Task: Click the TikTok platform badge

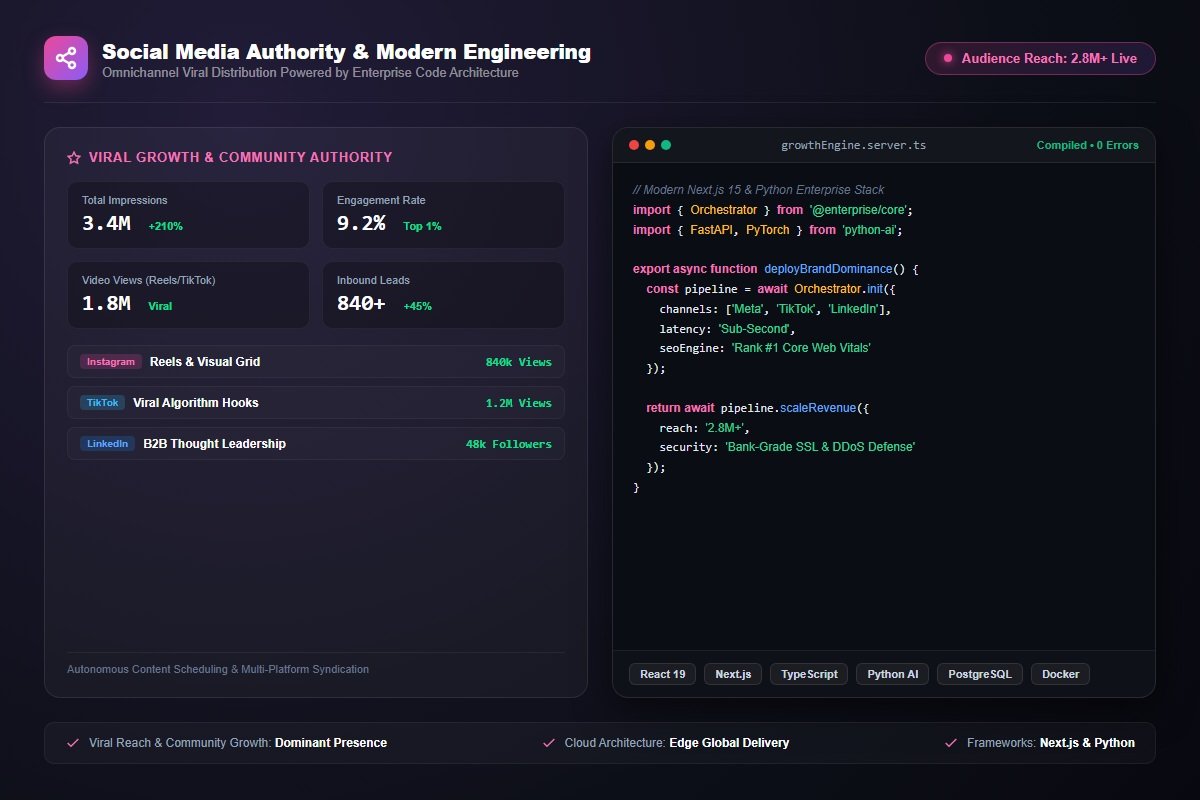Action: 103,403
